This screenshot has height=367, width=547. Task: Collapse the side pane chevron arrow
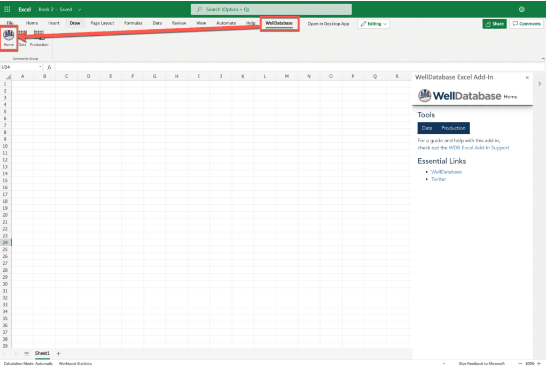click(540, 84)
